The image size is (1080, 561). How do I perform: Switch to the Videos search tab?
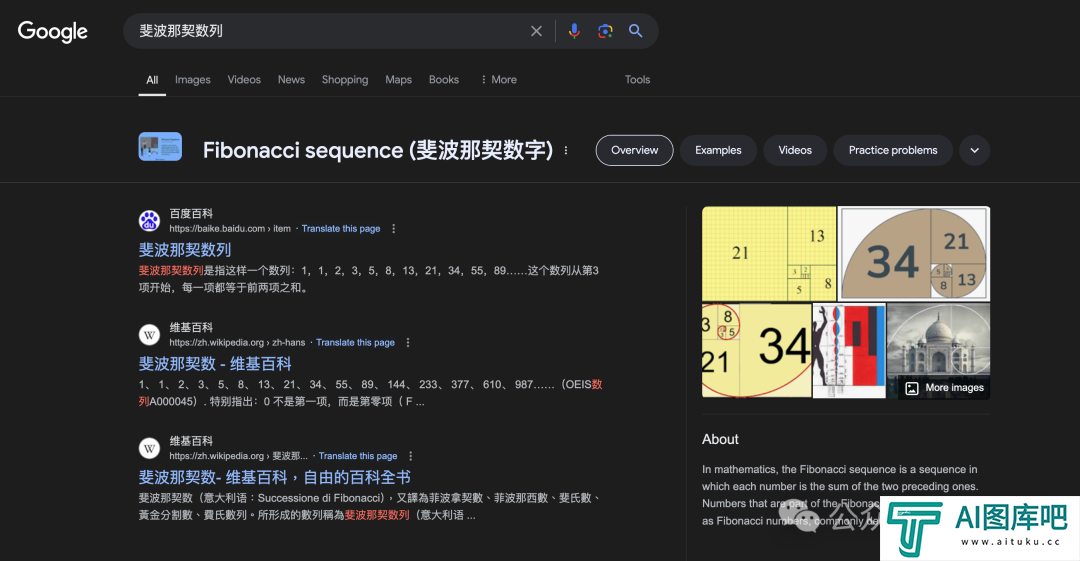[245, 80]
